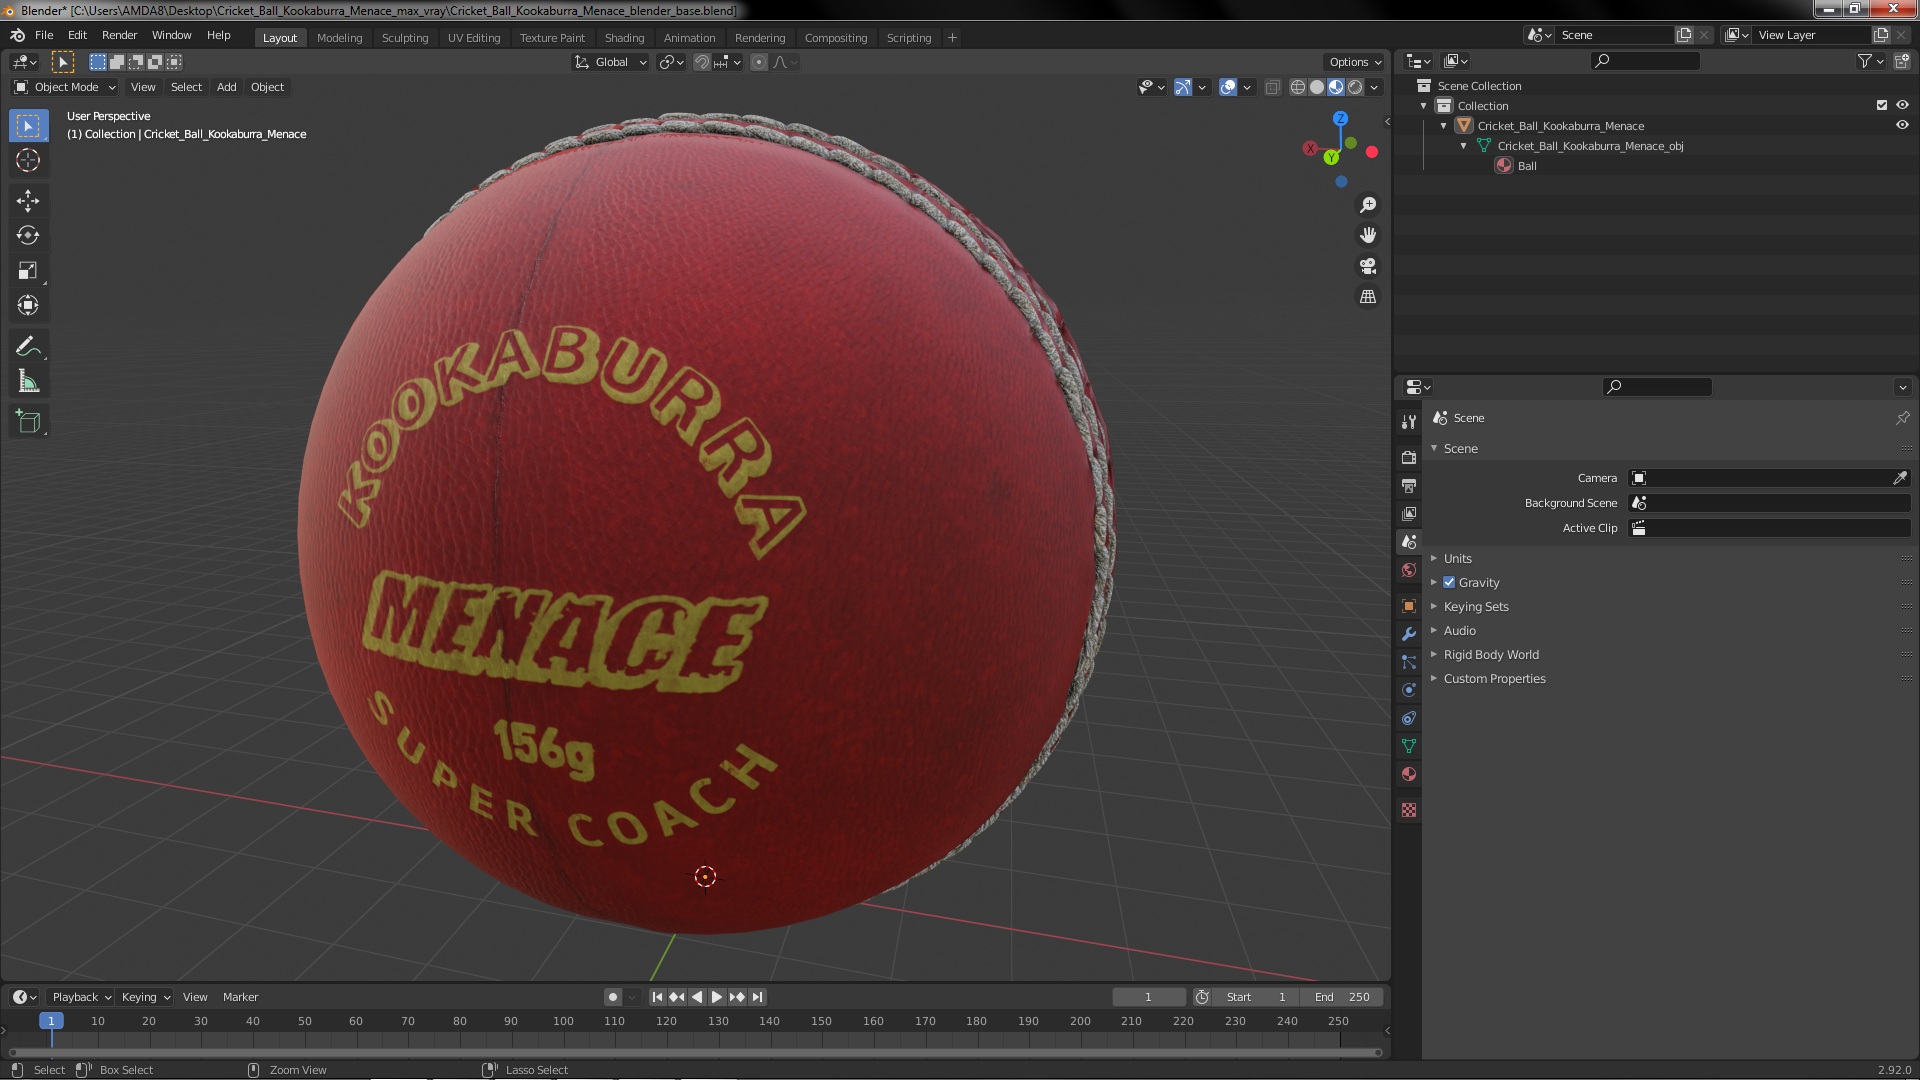The image size is (1920, 1080).
Task: Open Render properties tab
Action: click(x=1409, y=457)
